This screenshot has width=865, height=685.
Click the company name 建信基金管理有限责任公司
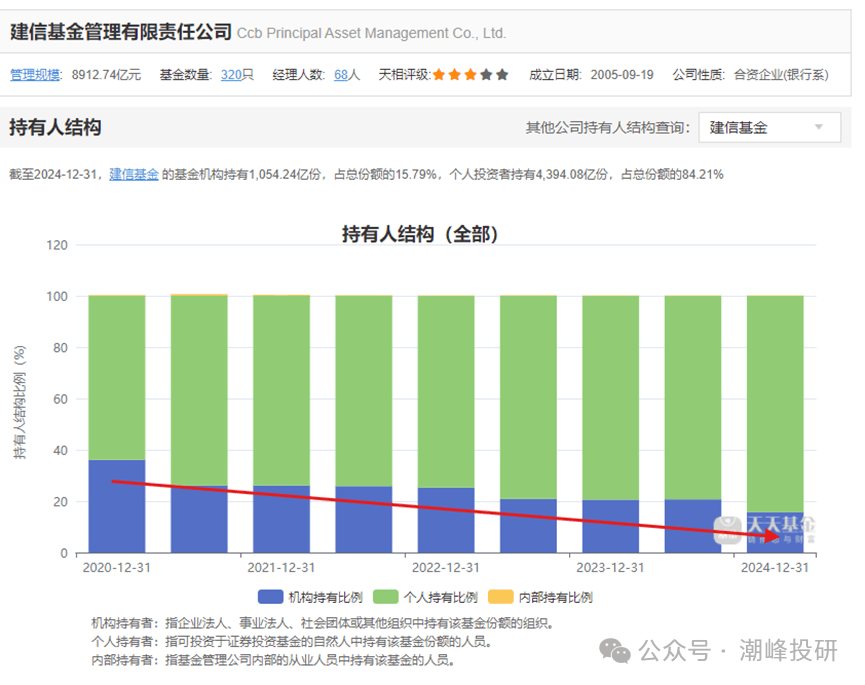tap(121, 31)
